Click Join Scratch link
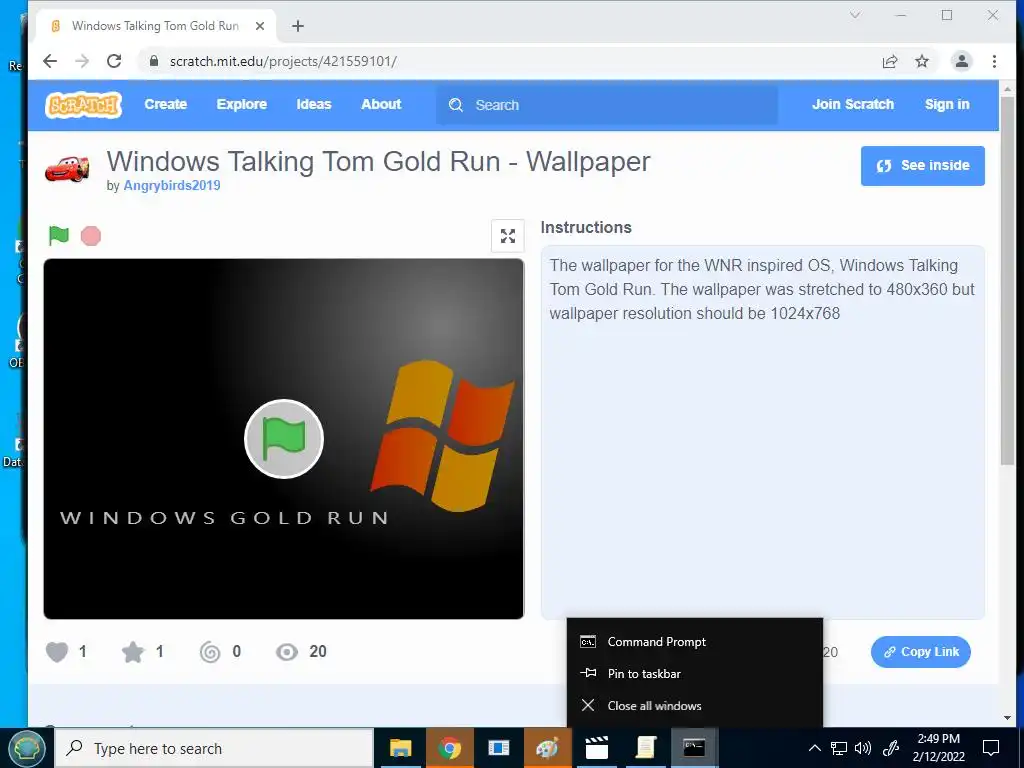This screenshot has height=768, width=1024. pyautogui.click(x=853, y=104)
